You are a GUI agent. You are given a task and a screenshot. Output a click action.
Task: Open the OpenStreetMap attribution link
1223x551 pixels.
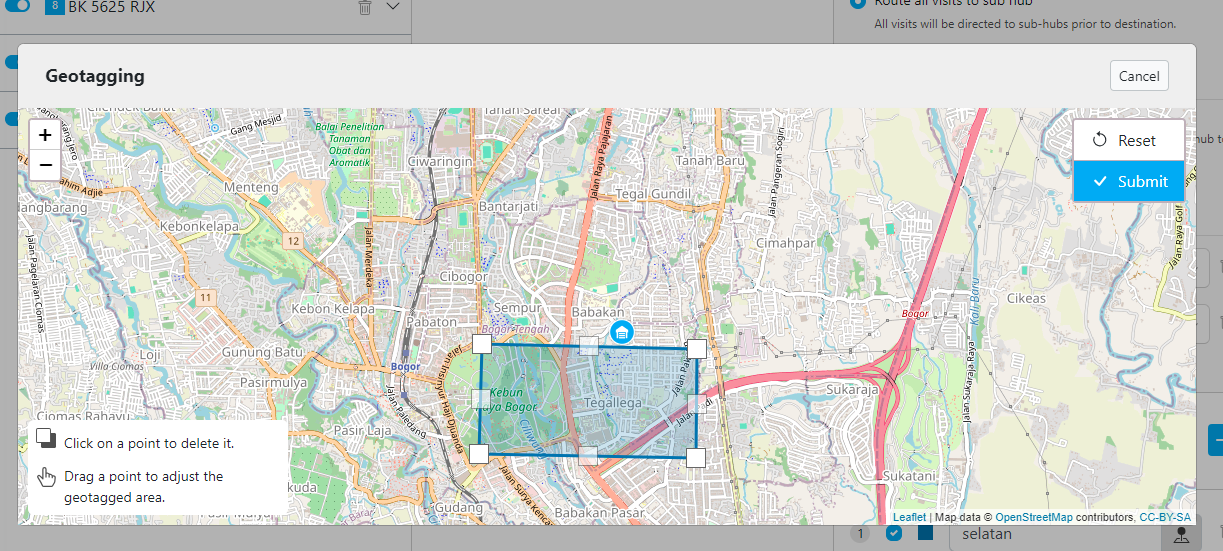point(1033,517)
